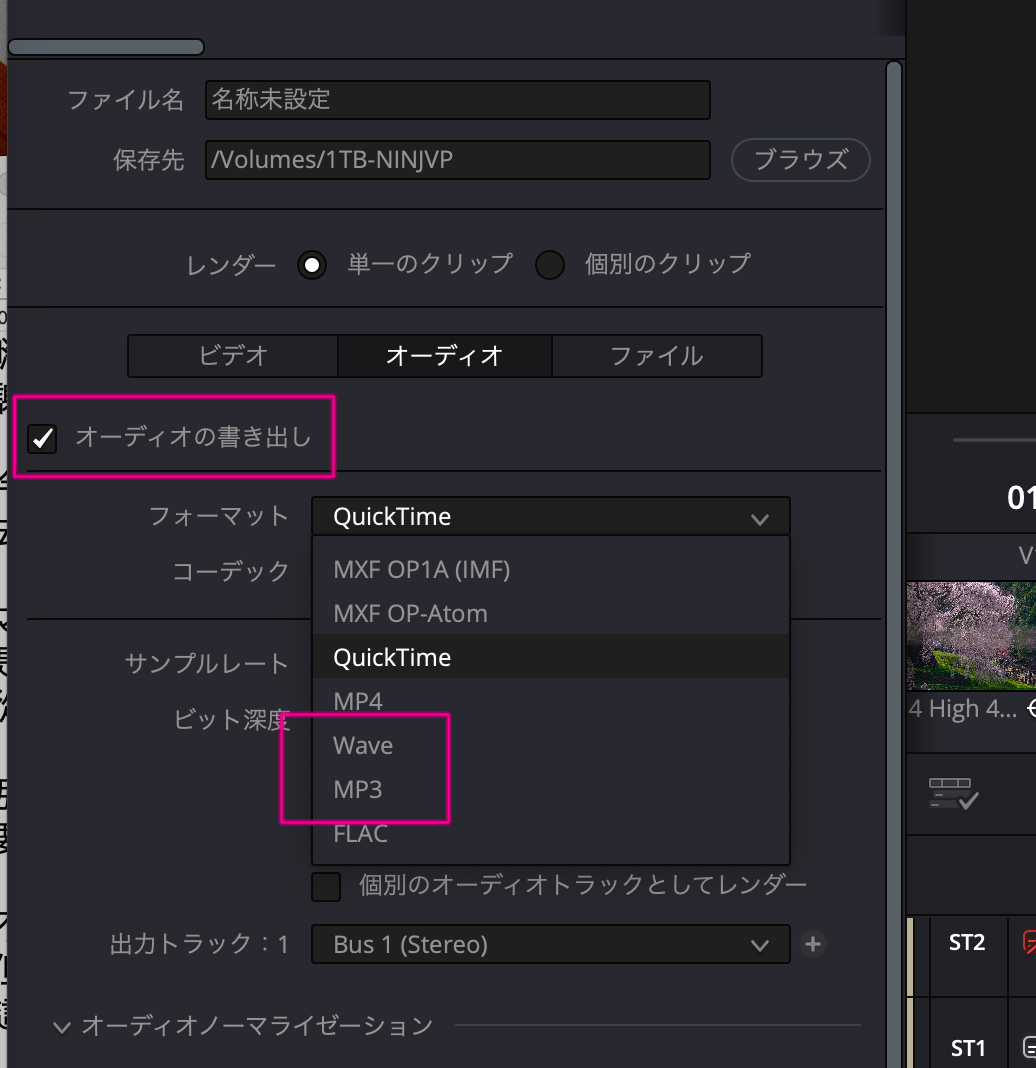Enable render as individual audio tracks
1036x1068 pixels.
pyautogui.click(x=326, y=886)
